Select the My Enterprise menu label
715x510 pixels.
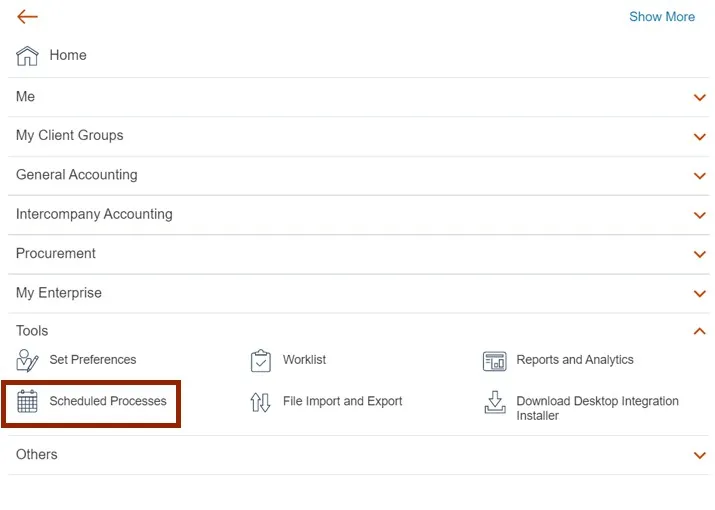tap(59, 293)
